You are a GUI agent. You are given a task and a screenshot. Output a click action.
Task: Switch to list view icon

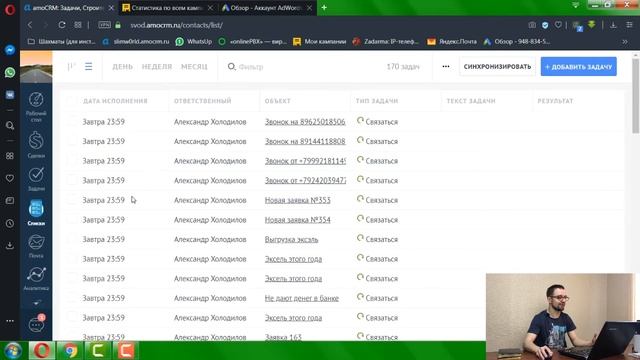[89, 67]
